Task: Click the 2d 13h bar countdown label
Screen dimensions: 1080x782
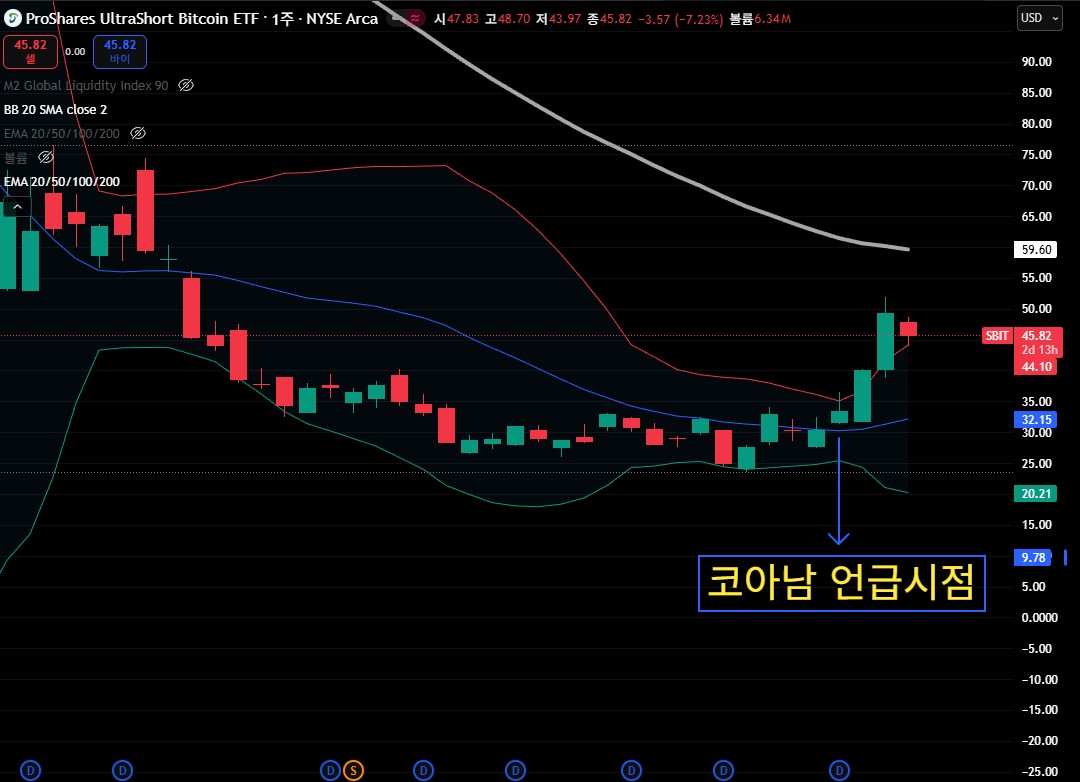Action: [1039, 350]
